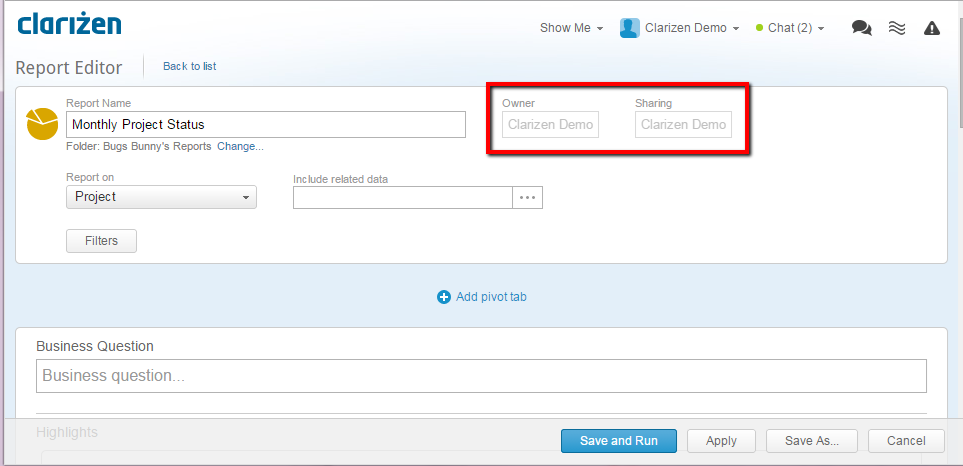Viewport: 963px width, 466px height.
Task: Open the activity stream waves icon
Action: pos(897,28)
